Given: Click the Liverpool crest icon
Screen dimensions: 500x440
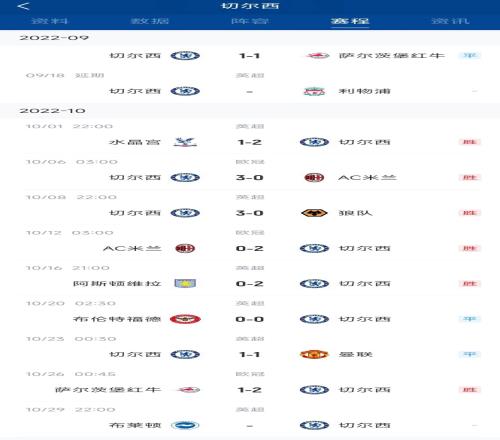Looking at the screenshot, I should click(x=314, y=91).
